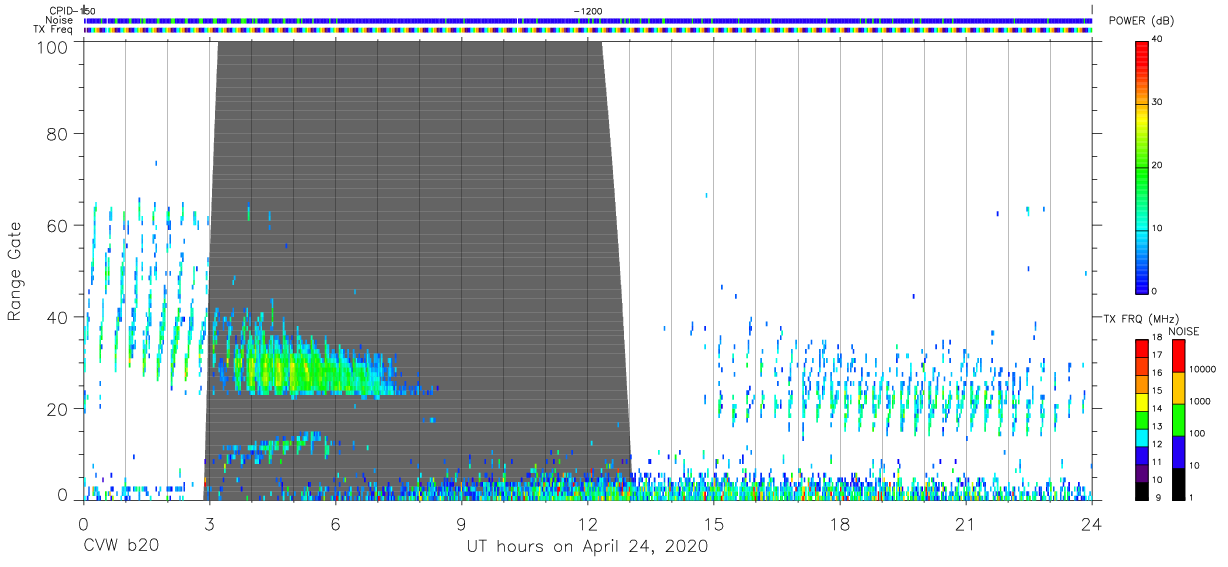Click the 14 label on TX FRQ legend
The height and width of the screenshot is (567, 1228).
click(x=1157, y=410)
